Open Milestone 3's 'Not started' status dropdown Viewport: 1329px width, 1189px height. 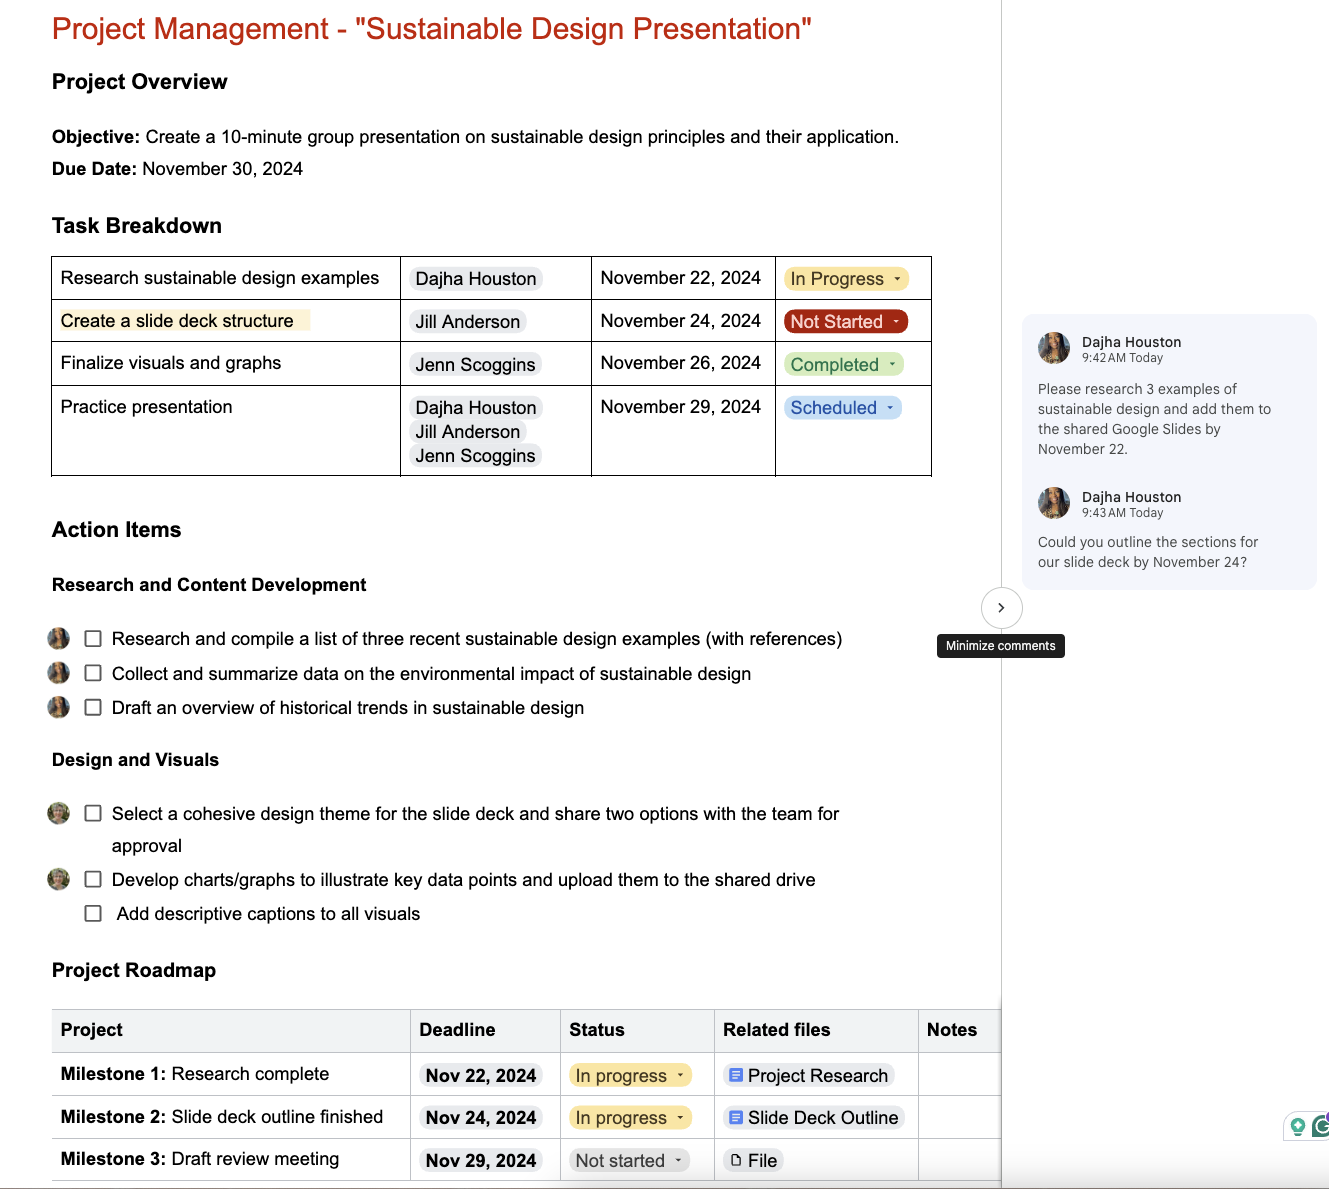click(679, 1160)
